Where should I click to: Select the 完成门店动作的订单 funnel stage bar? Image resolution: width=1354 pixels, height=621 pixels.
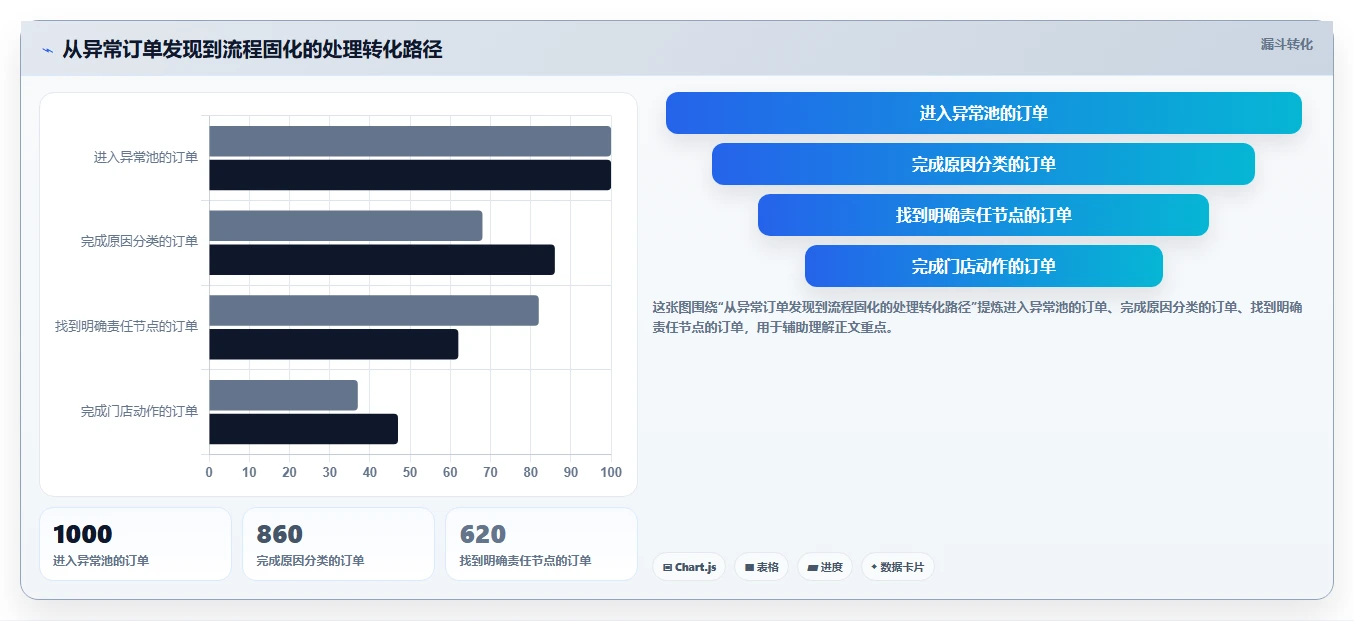pyautogui.click(x=983, y=266)
